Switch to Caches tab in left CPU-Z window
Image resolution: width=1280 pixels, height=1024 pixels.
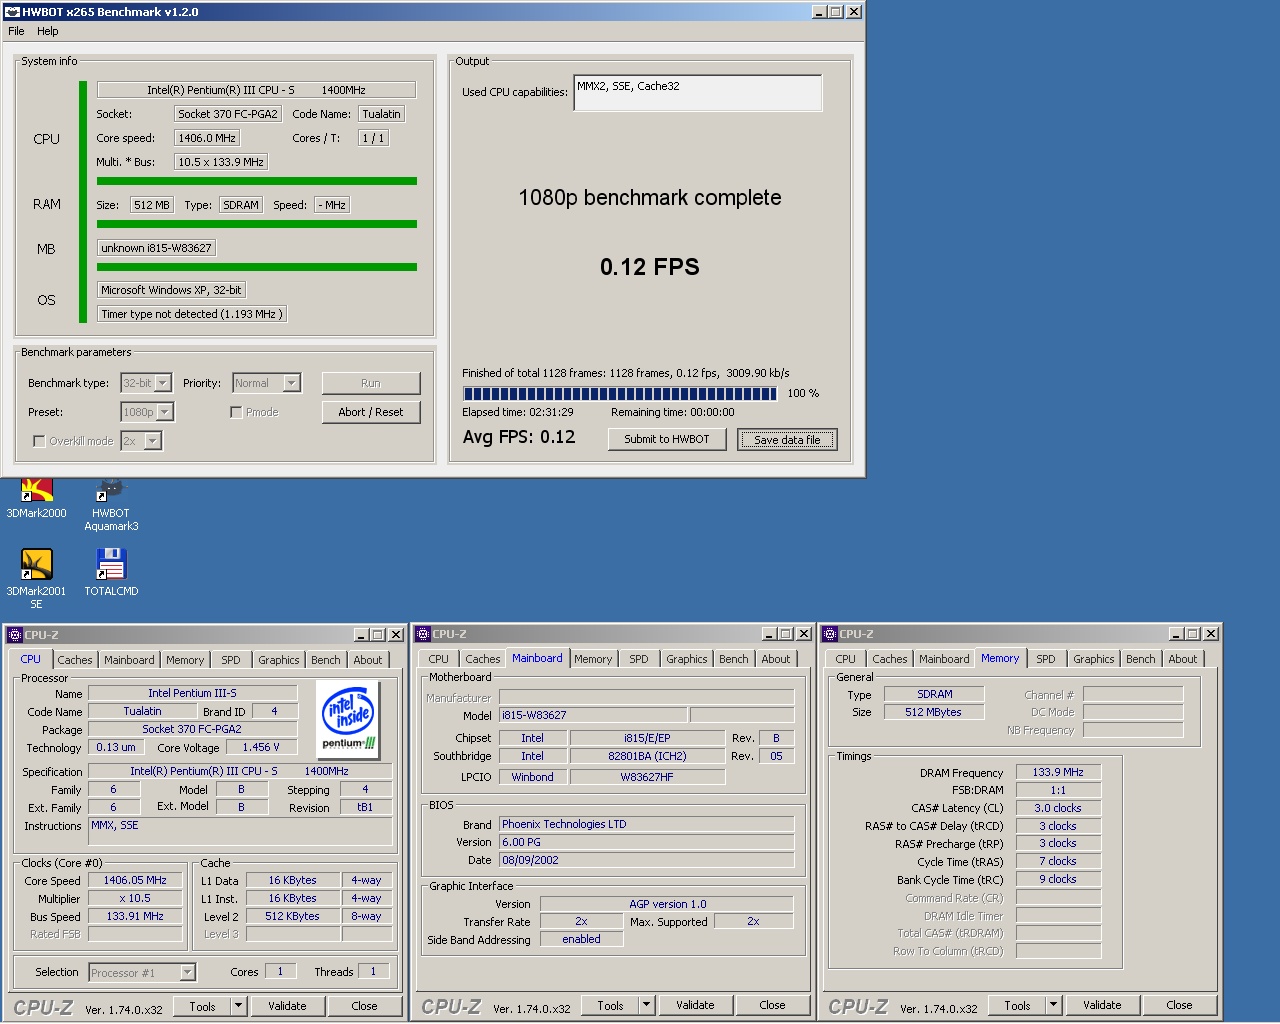pos(75,660)
